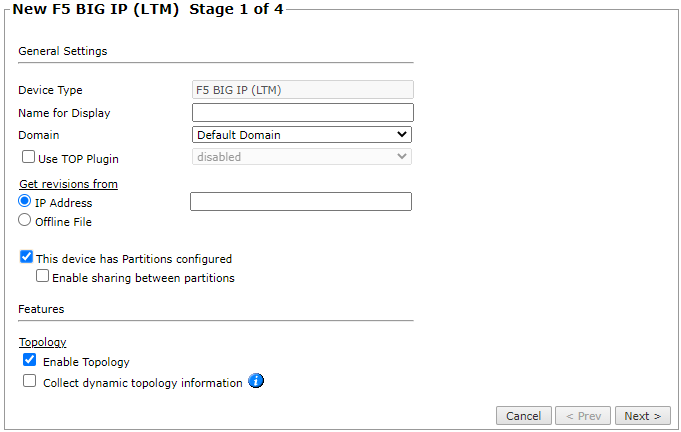Check Enable sharing between partitions
Viewport: 681px width, 432px height.
(x=43, y=276)
